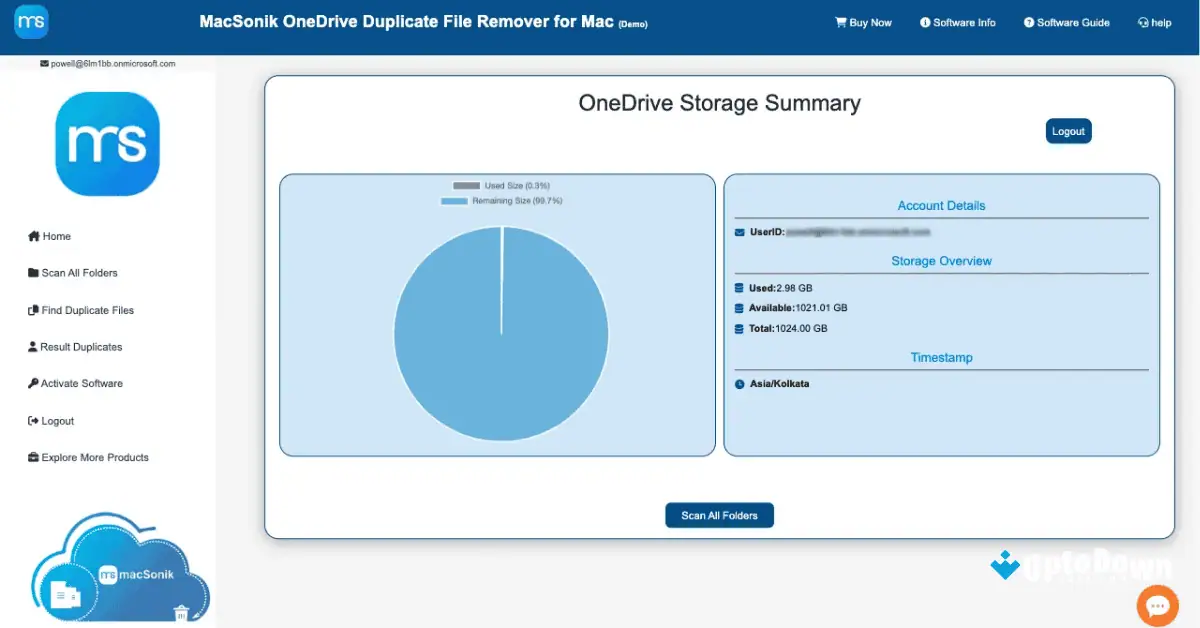Open Explore More Products from the sidebar
Screen dimensions: 1200x628
(33, 457)
